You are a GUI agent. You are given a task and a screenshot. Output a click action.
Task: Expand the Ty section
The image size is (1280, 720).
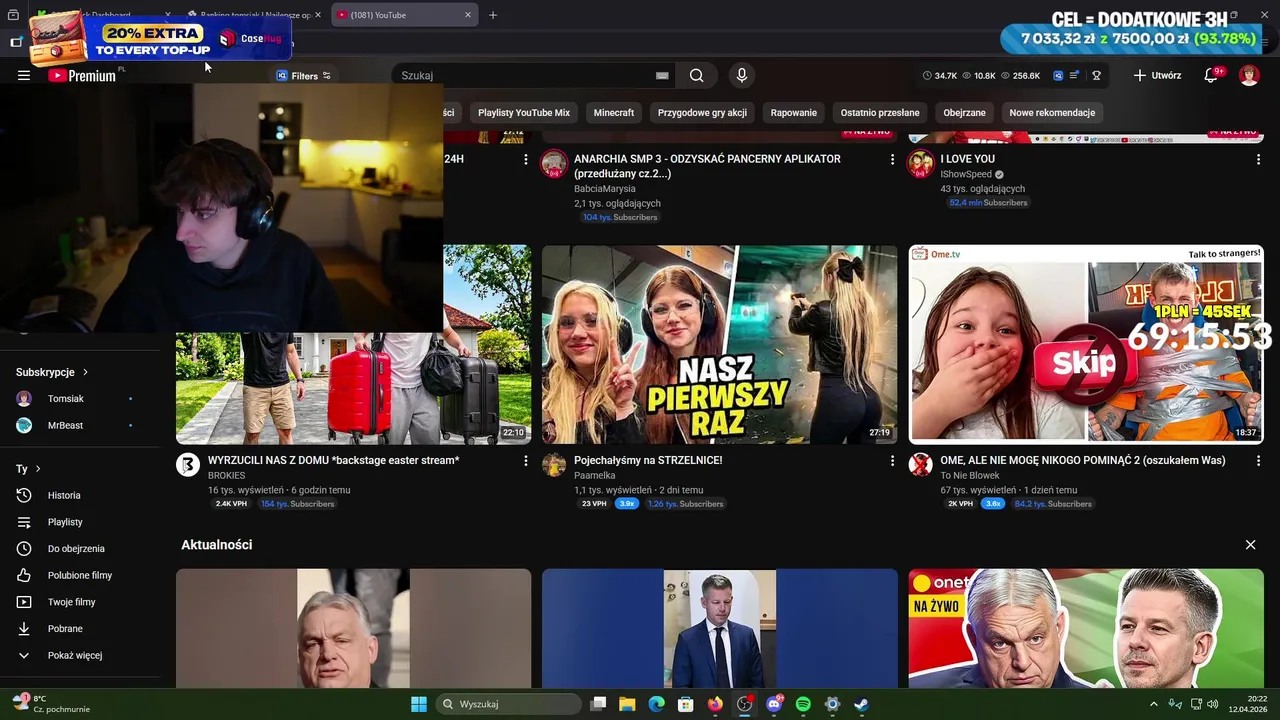tap(28, 469)
